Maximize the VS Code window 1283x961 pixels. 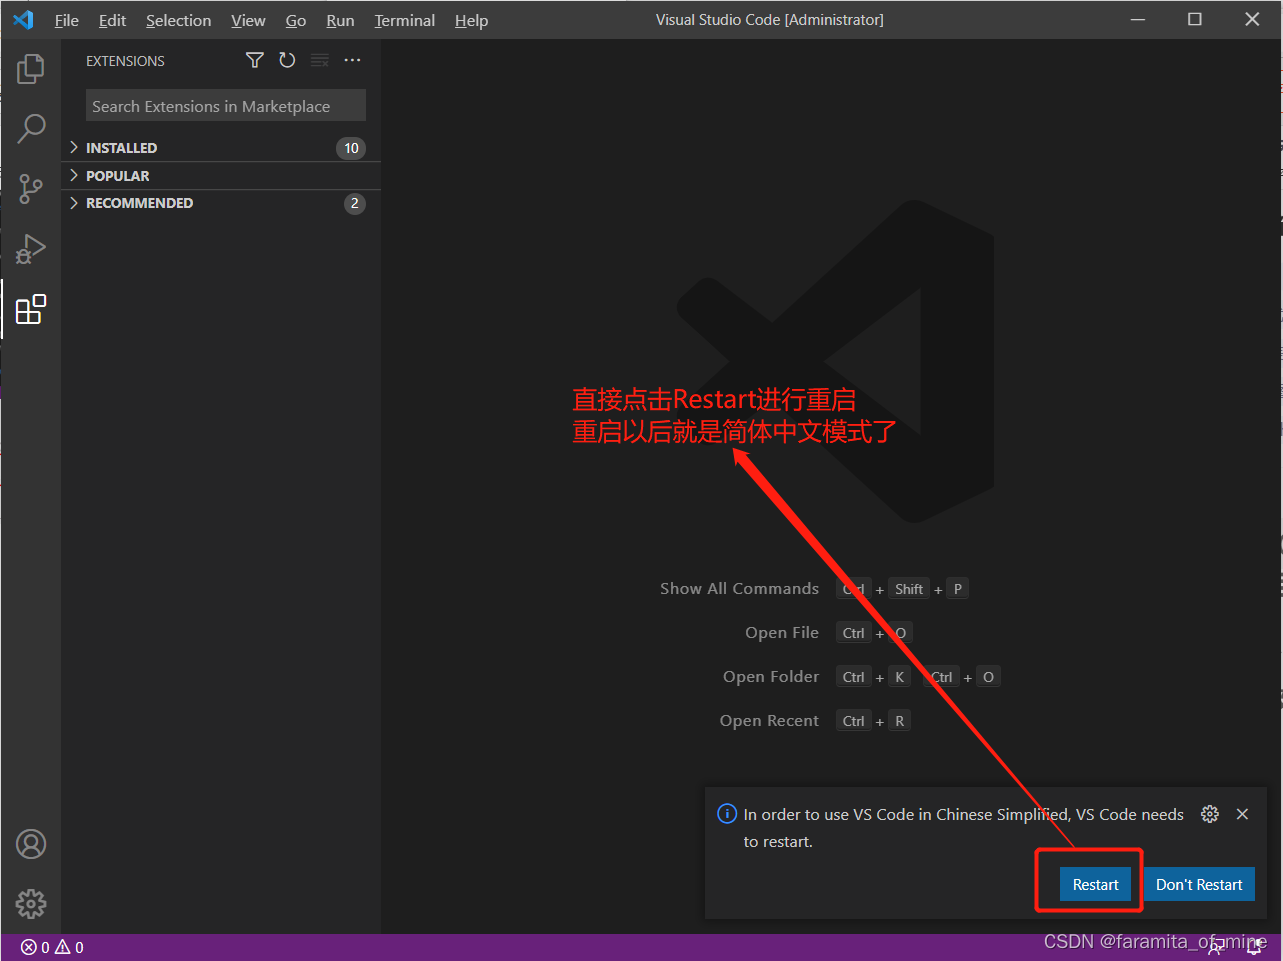pyautogui.click(x=1195, y=20)
